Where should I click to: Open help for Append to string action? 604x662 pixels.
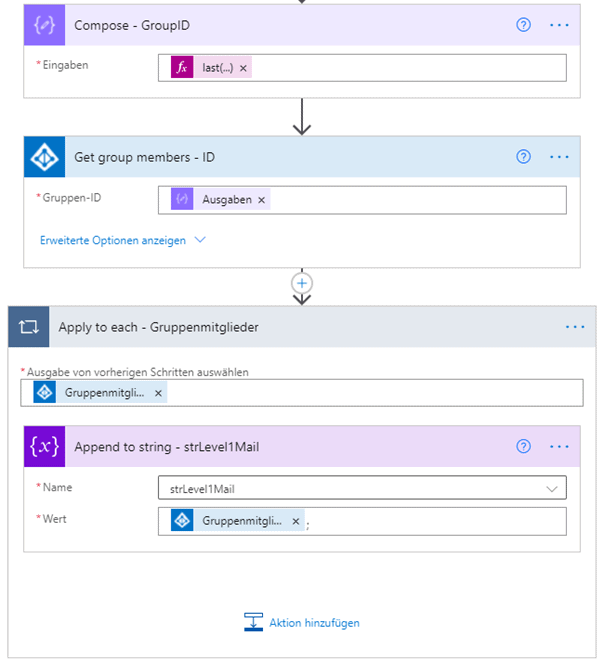(x=523, y=446)
